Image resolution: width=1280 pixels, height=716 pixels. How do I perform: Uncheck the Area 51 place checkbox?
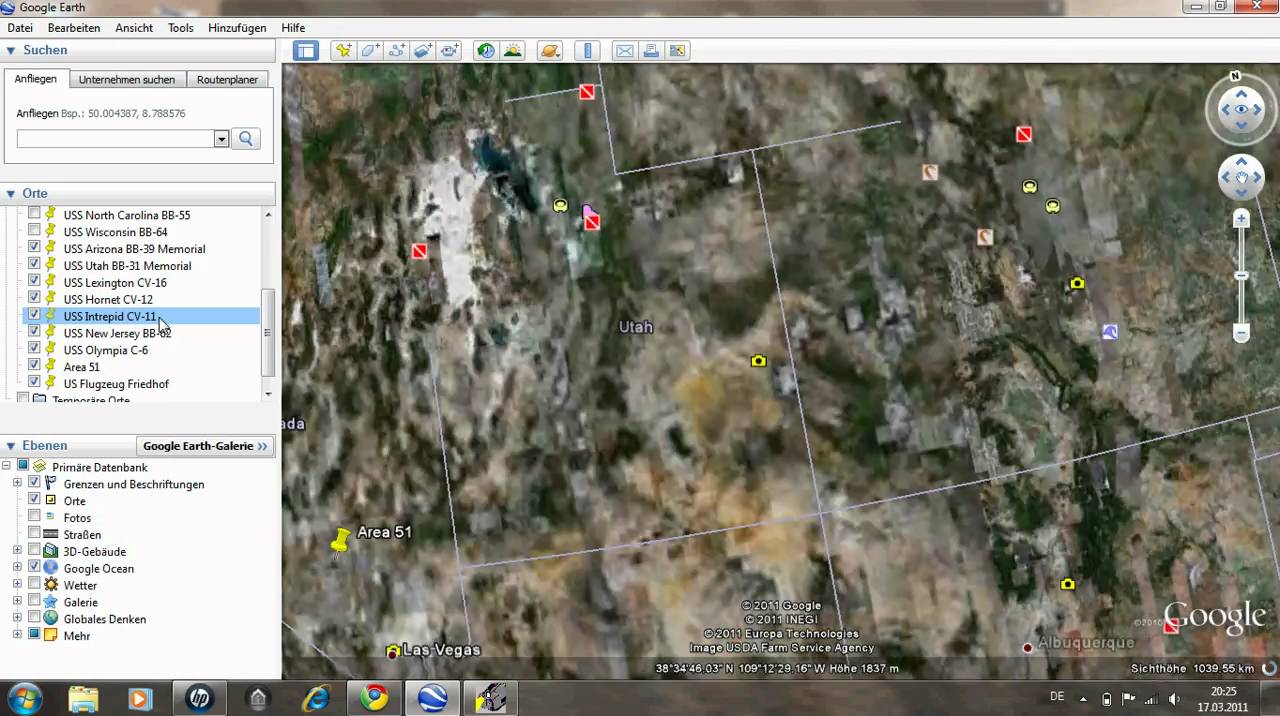pyautogui.click(x=35, y=366)
